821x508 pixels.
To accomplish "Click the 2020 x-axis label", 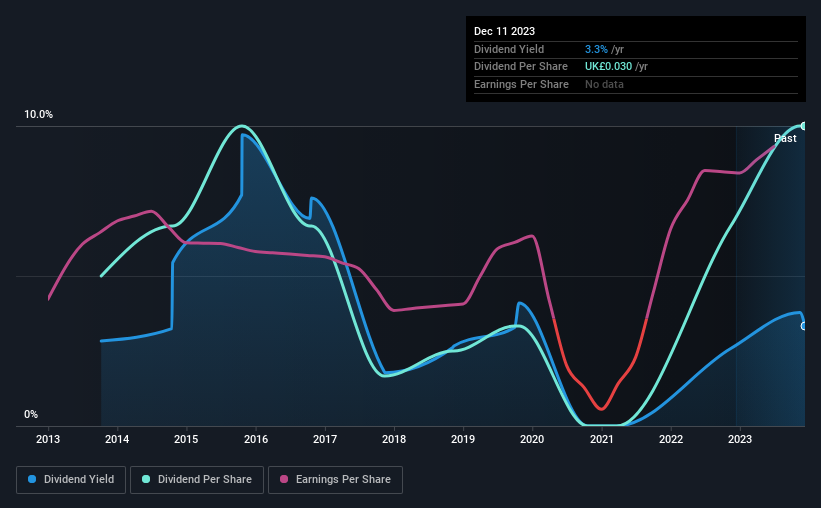I will click(532, 439).
